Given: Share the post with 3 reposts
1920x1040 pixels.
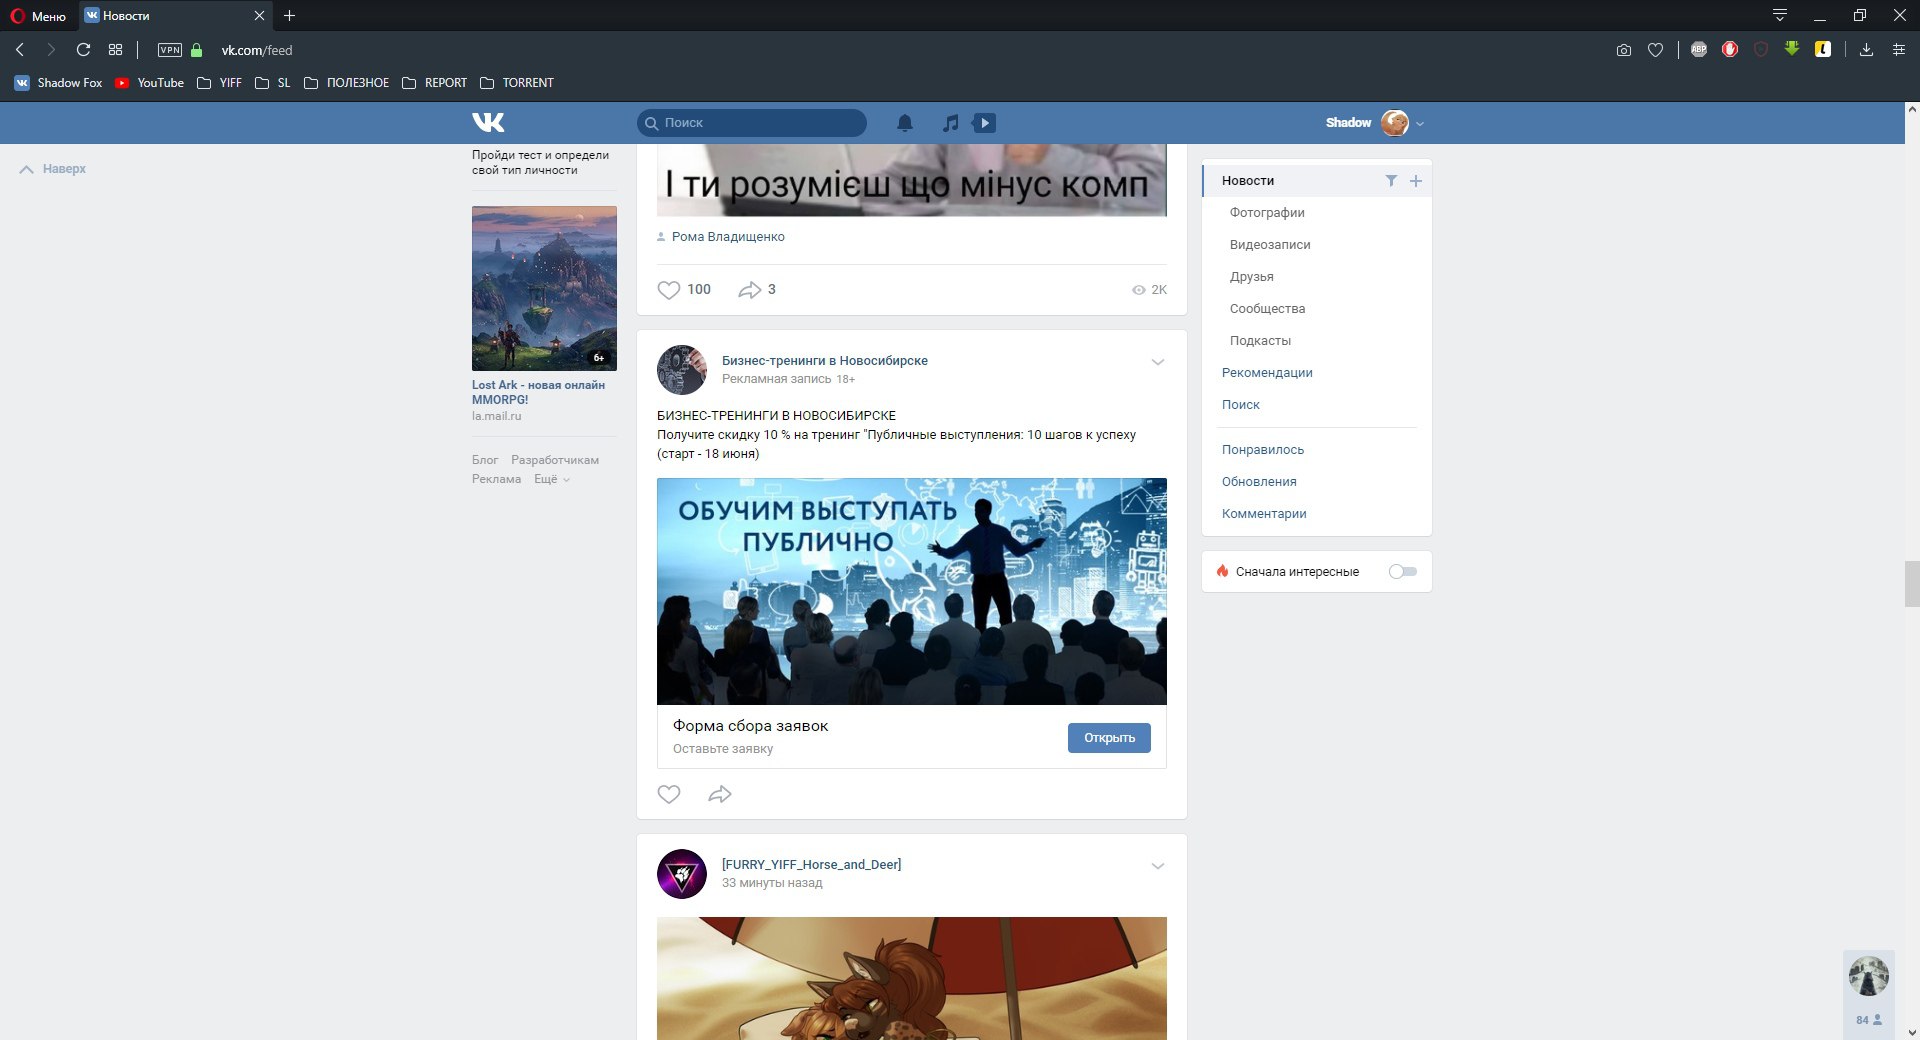Looking at the screenshot, I should [749, 290].
